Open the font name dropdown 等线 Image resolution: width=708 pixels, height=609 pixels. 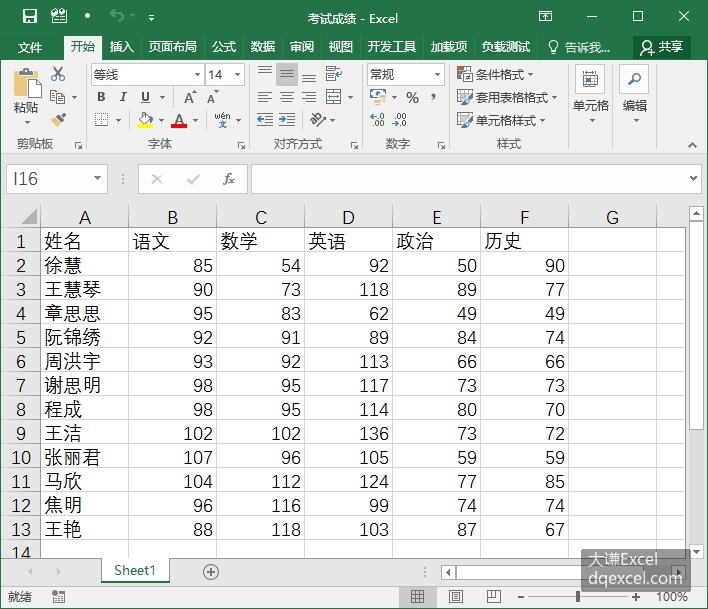197,74
